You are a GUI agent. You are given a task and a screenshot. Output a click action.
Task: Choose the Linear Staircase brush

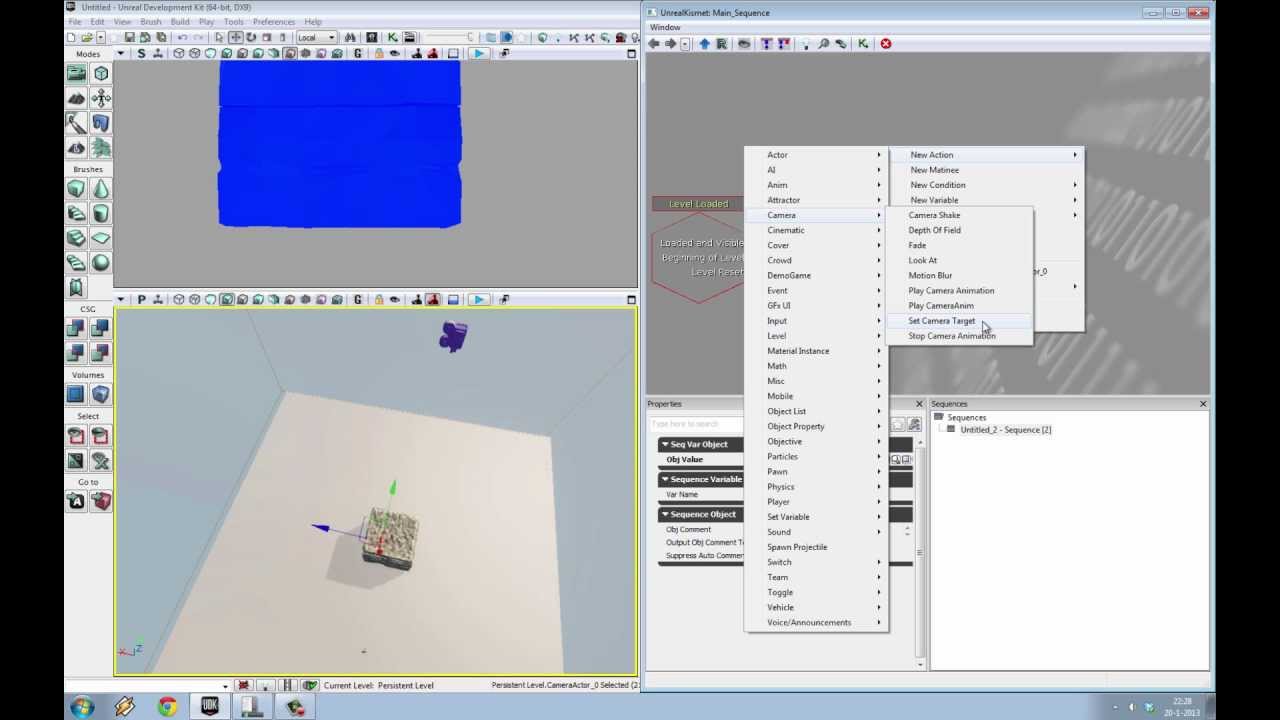click(x=76, y=238)
